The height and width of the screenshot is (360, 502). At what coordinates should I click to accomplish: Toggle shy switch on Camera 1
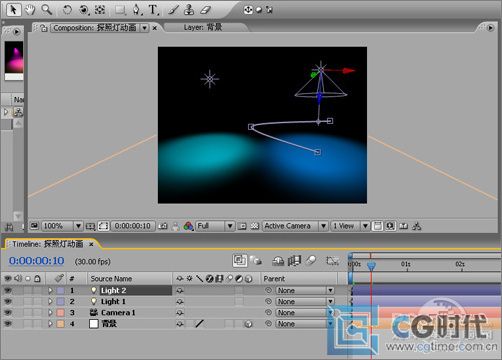[180, 313]
